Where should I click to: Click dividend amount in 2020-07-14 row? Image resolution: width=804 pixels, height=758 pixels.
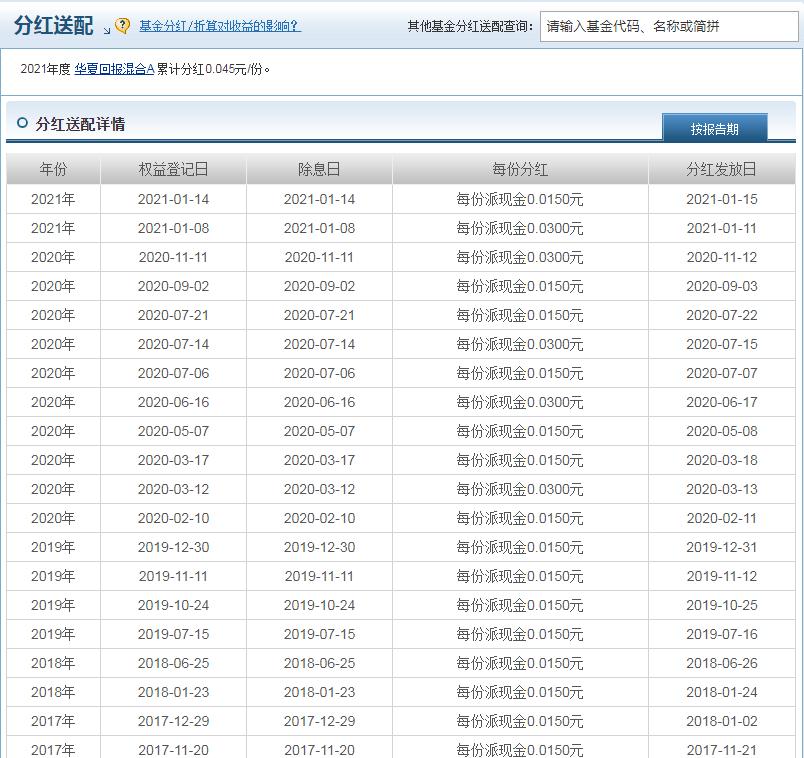520,344
